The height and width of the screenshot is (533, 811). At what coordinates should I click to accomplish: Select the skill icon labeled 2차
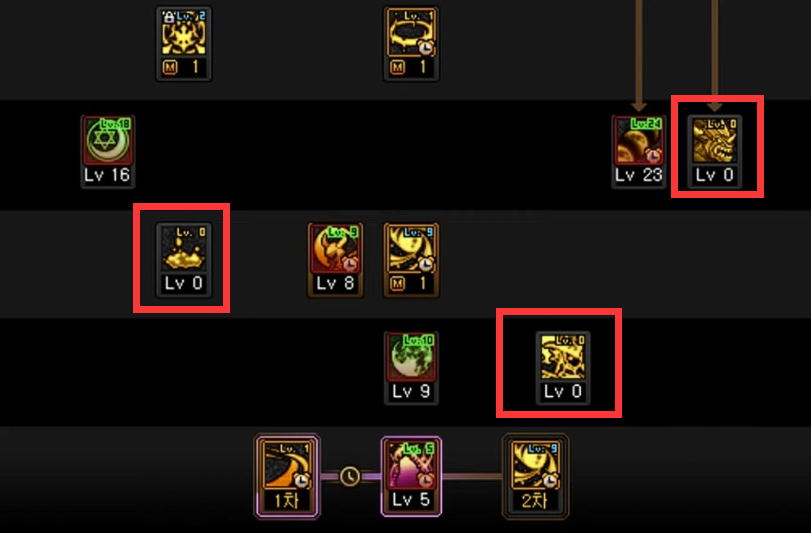click(535, 465)
